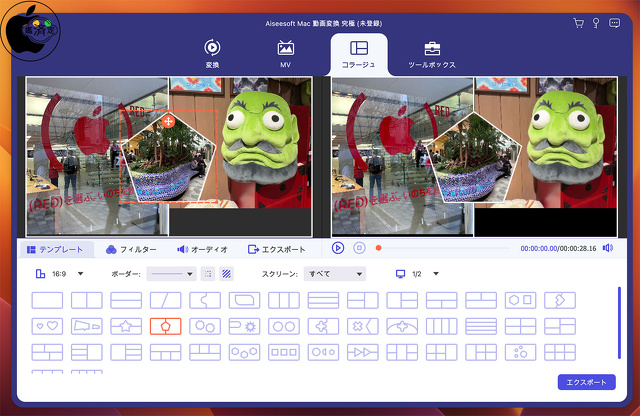The image size is (640, 416).
Task: Choose the single-frame template
Action: pyautogui.click(x=47, y=300)
